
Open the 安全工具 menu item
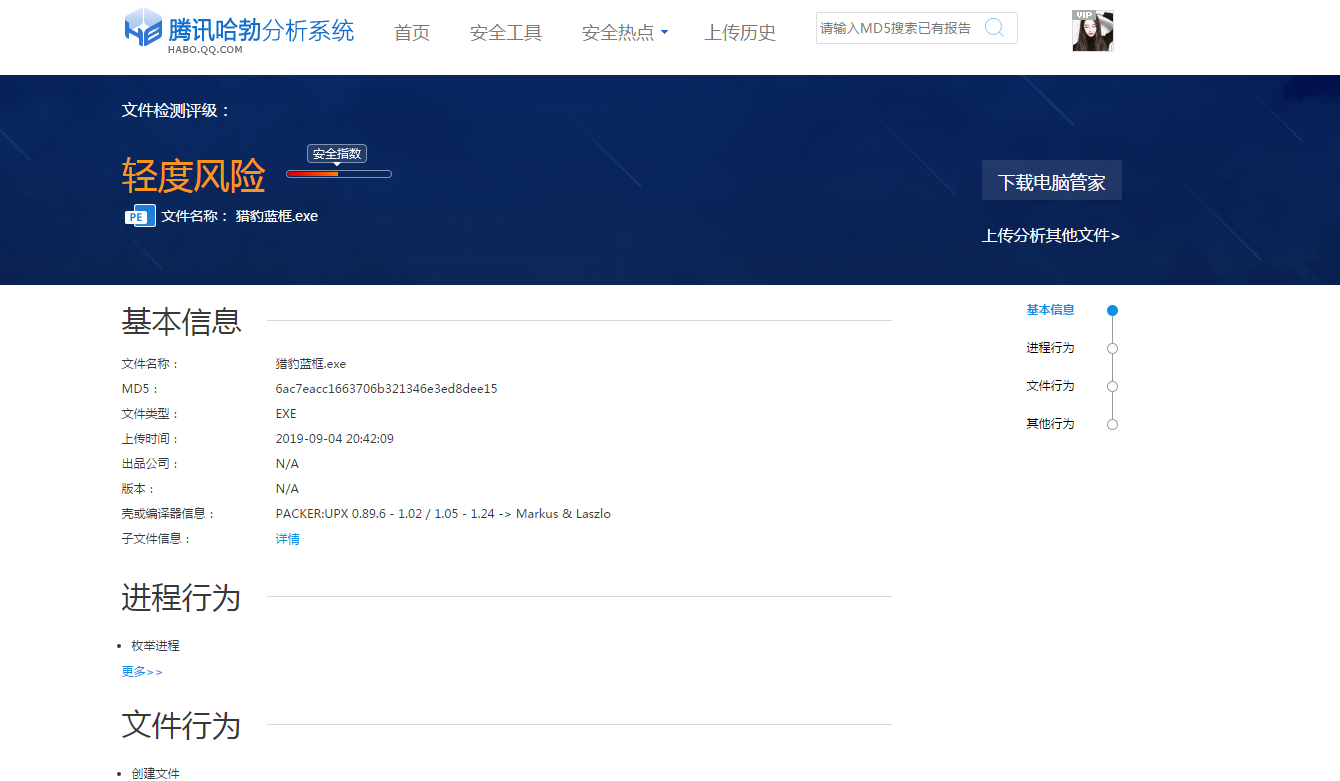[506, 33]
